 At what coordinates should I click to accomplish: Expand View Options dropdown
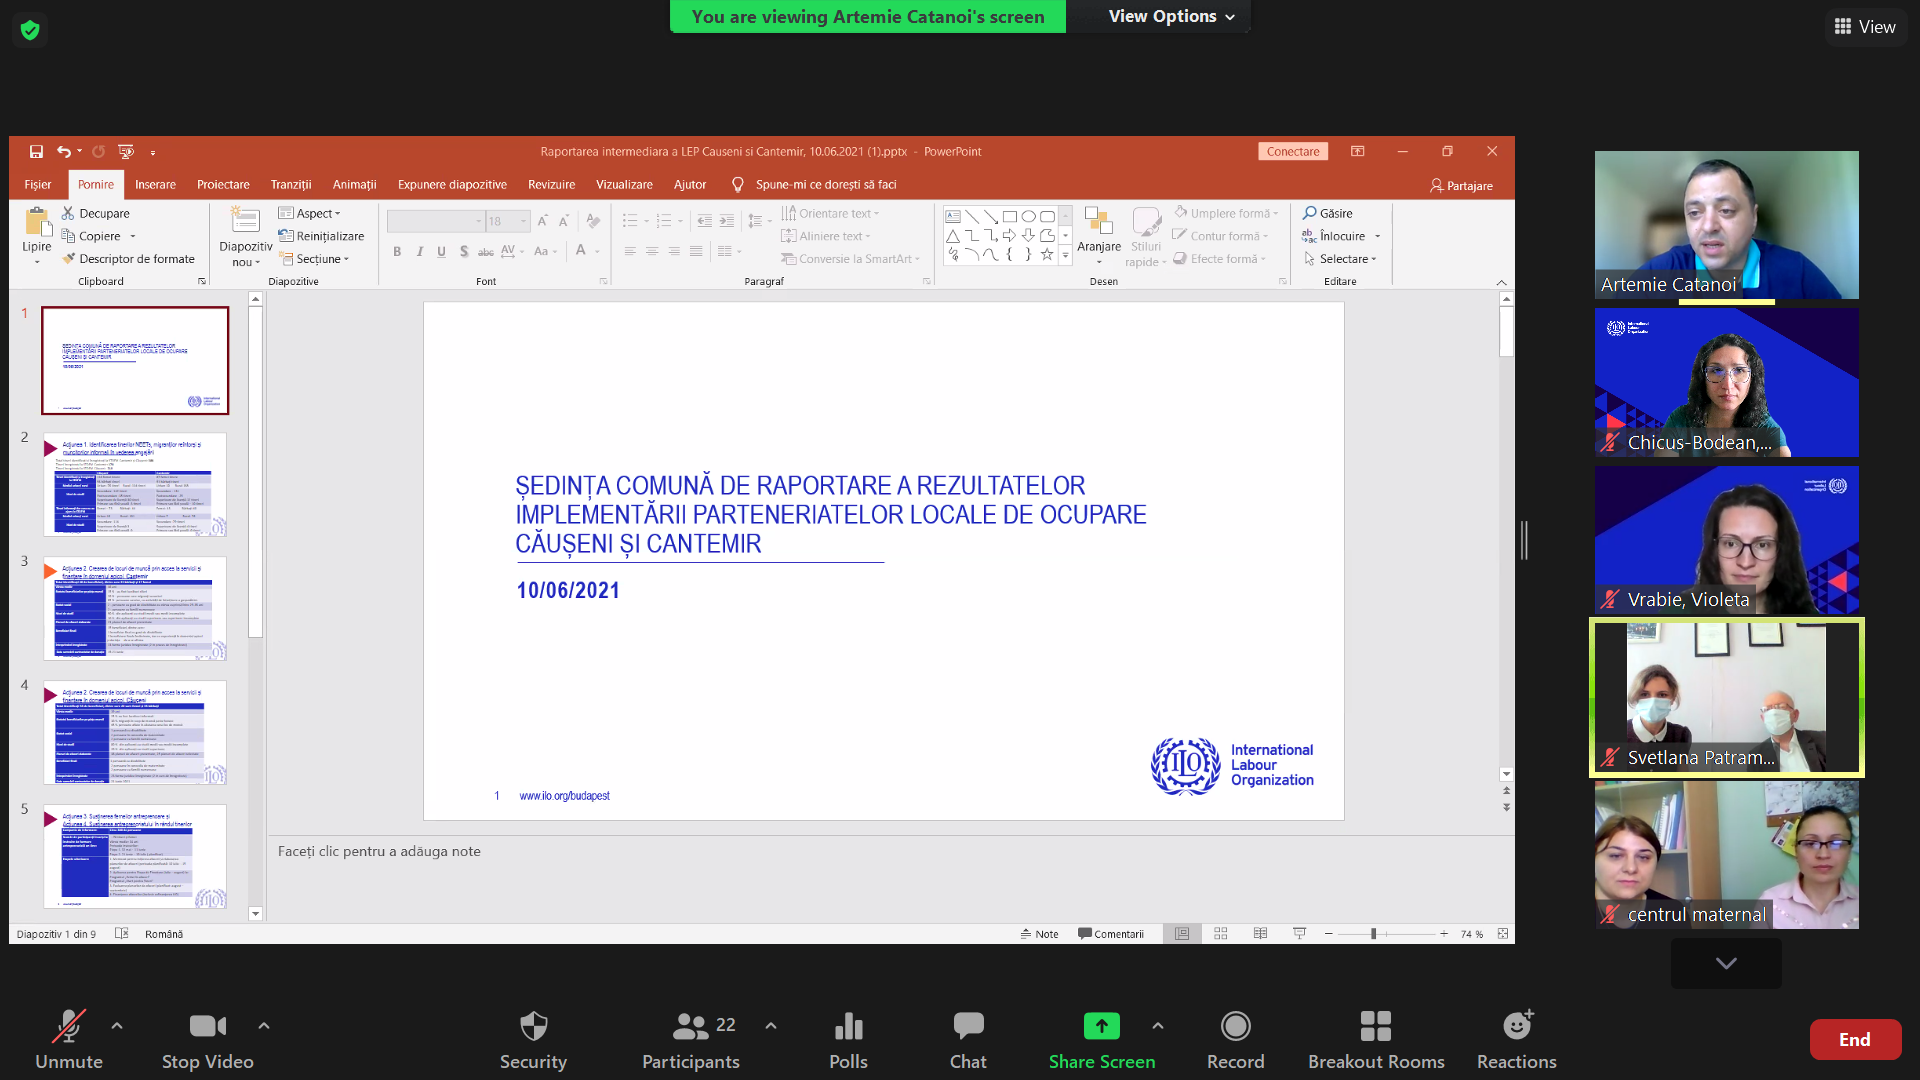coord(1171,16)
